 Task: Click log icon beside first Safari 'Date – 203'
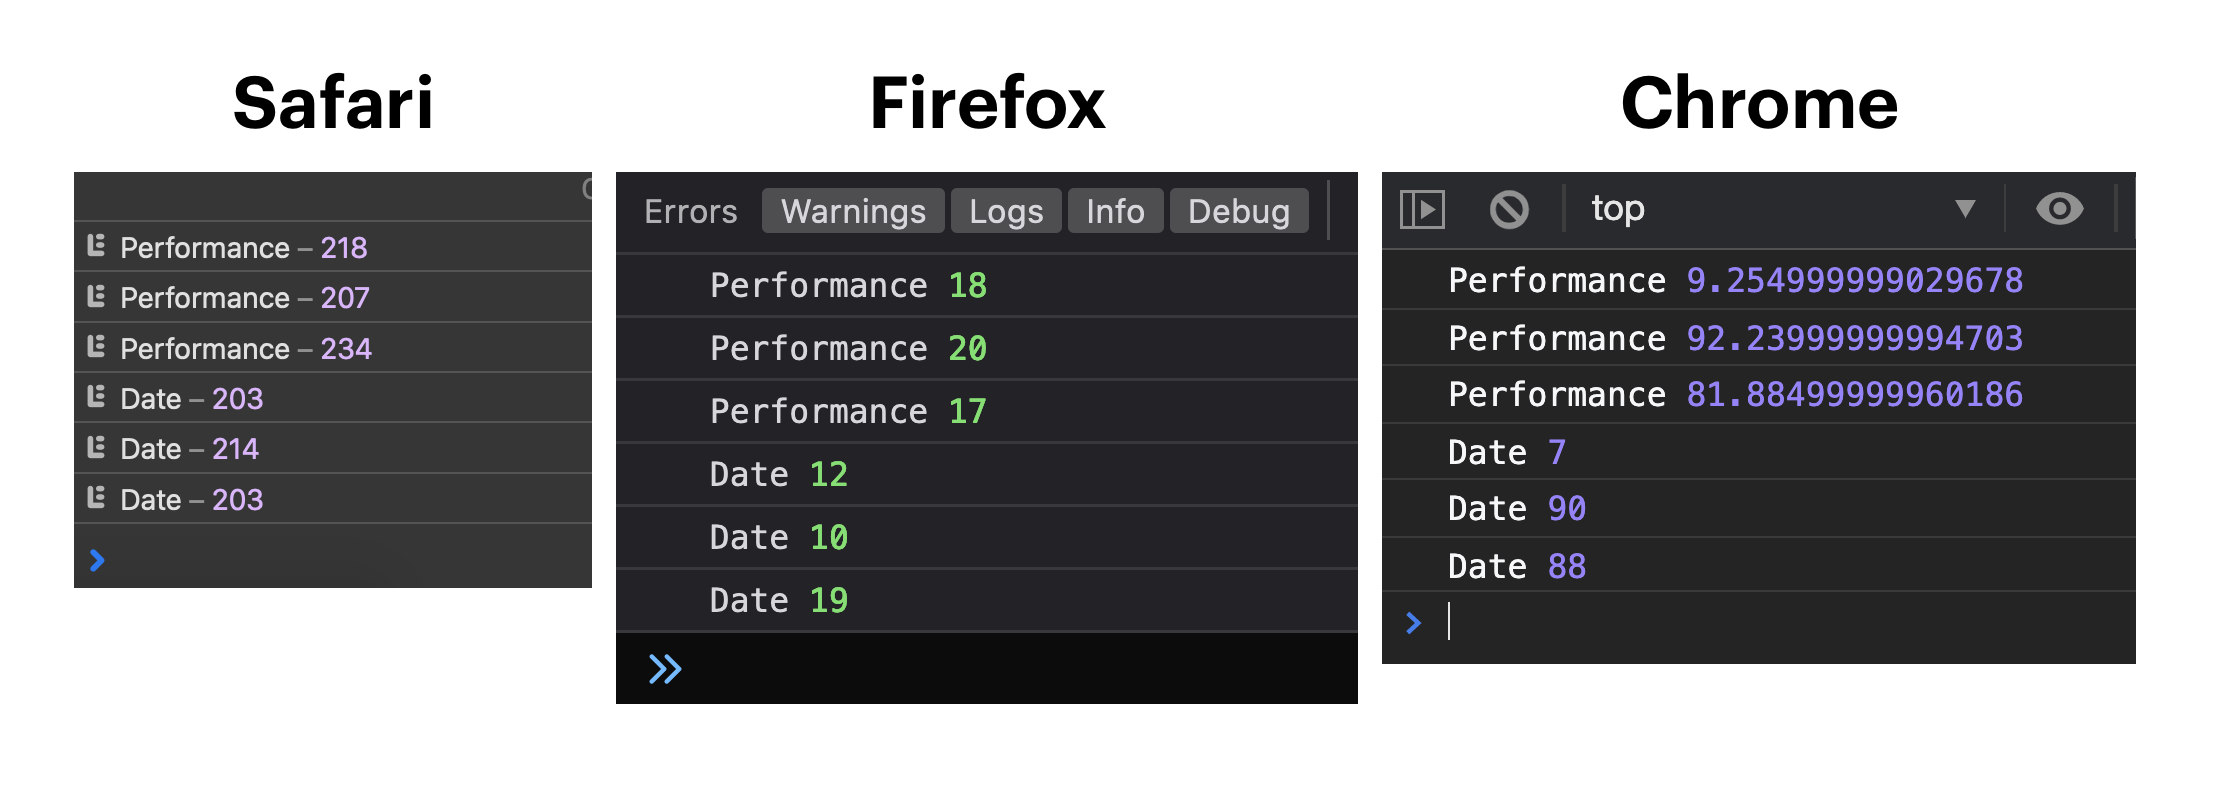96,397
